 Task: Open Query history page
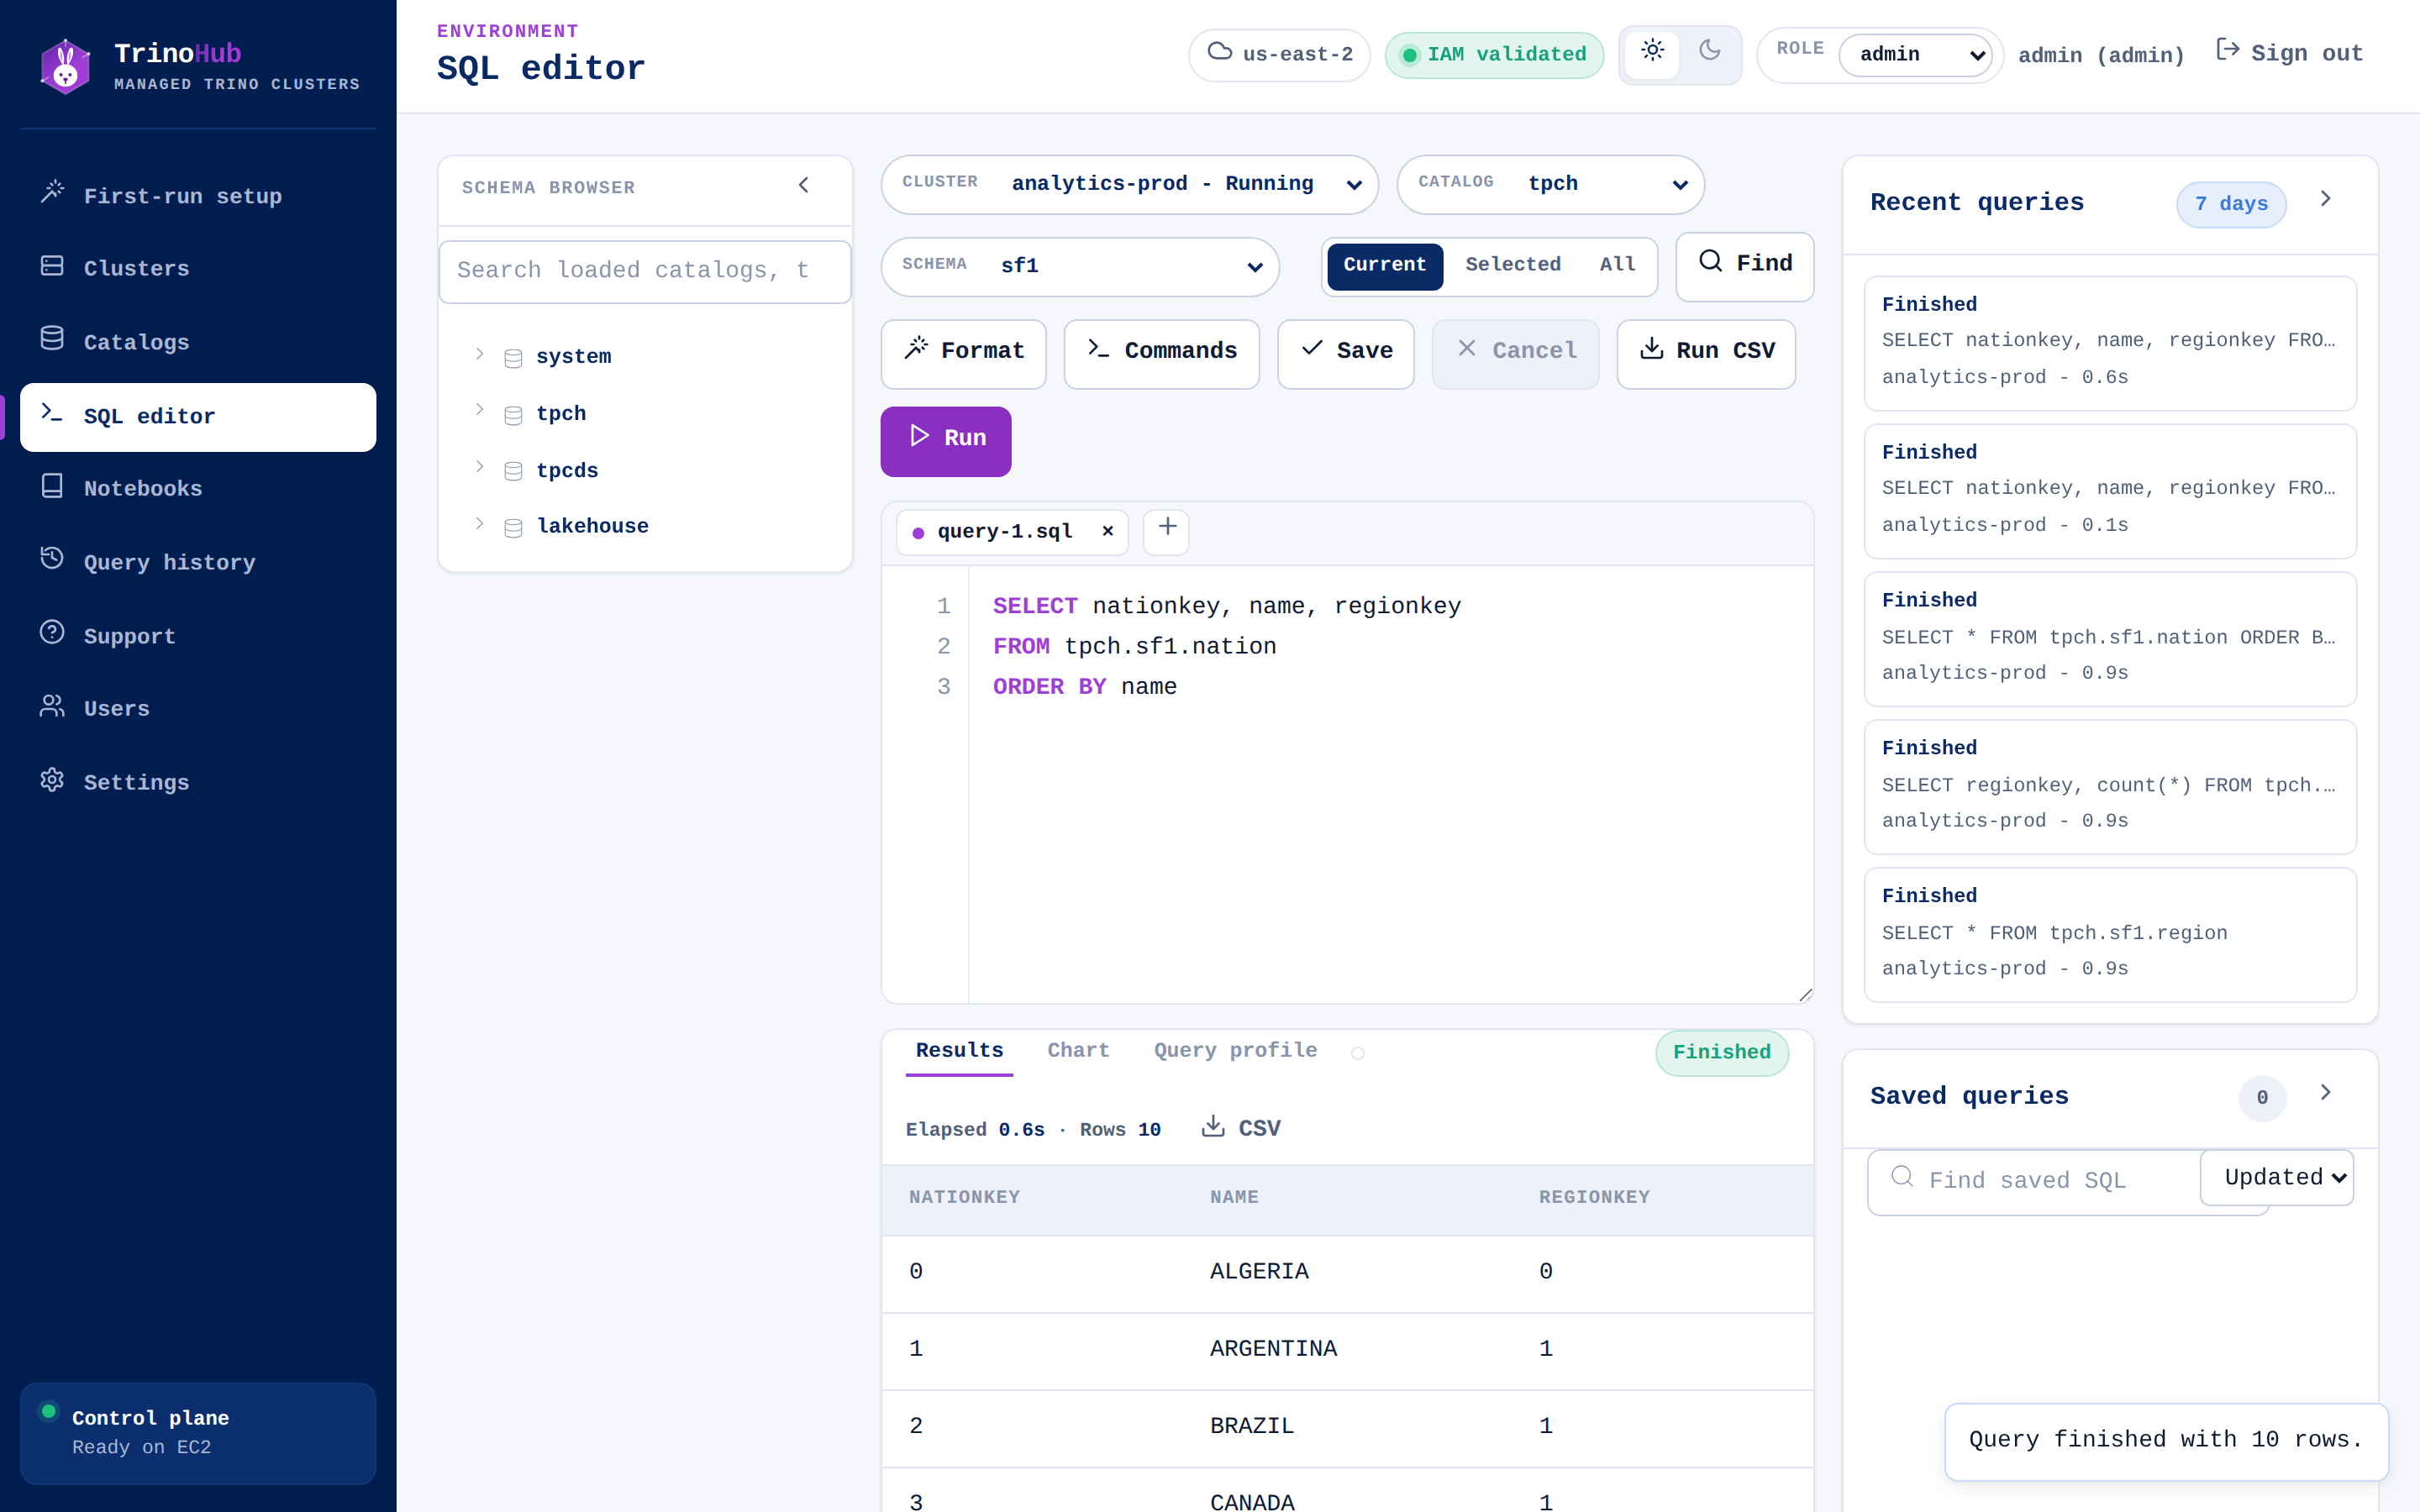(x=198, y=562)
